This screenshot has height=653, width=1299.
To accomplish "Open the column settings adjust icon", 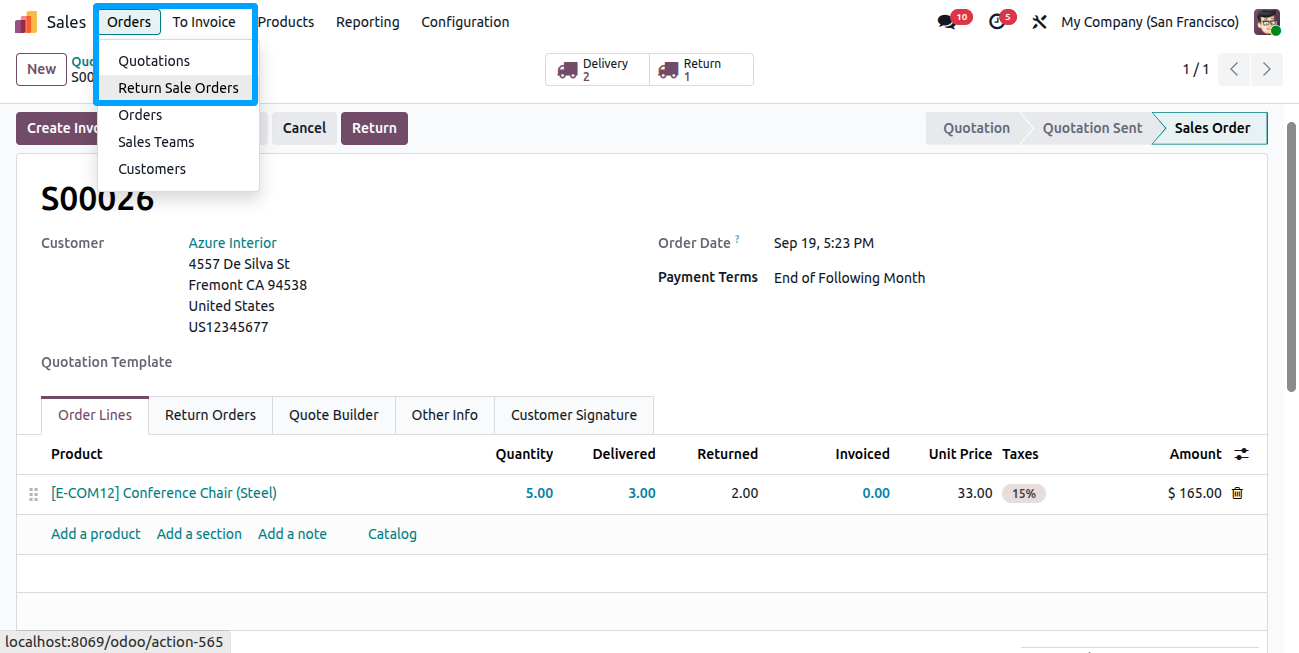I will coord(1241,454).
